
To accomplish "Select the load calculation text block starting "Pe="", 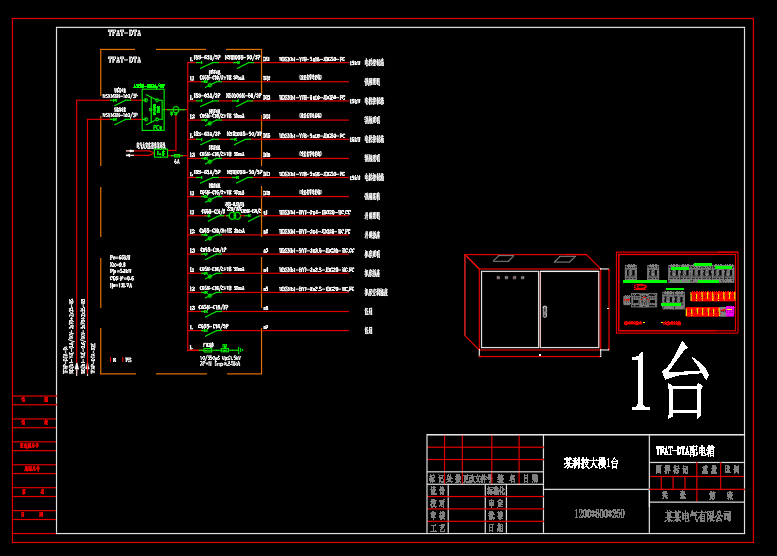I will 121,272.
